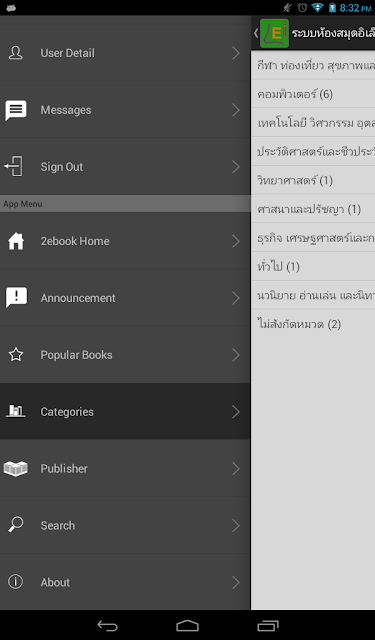Tap the Announcement exclamation bubble icon
This screenshot has height=640, width=375.
click(x=16, y=298)
